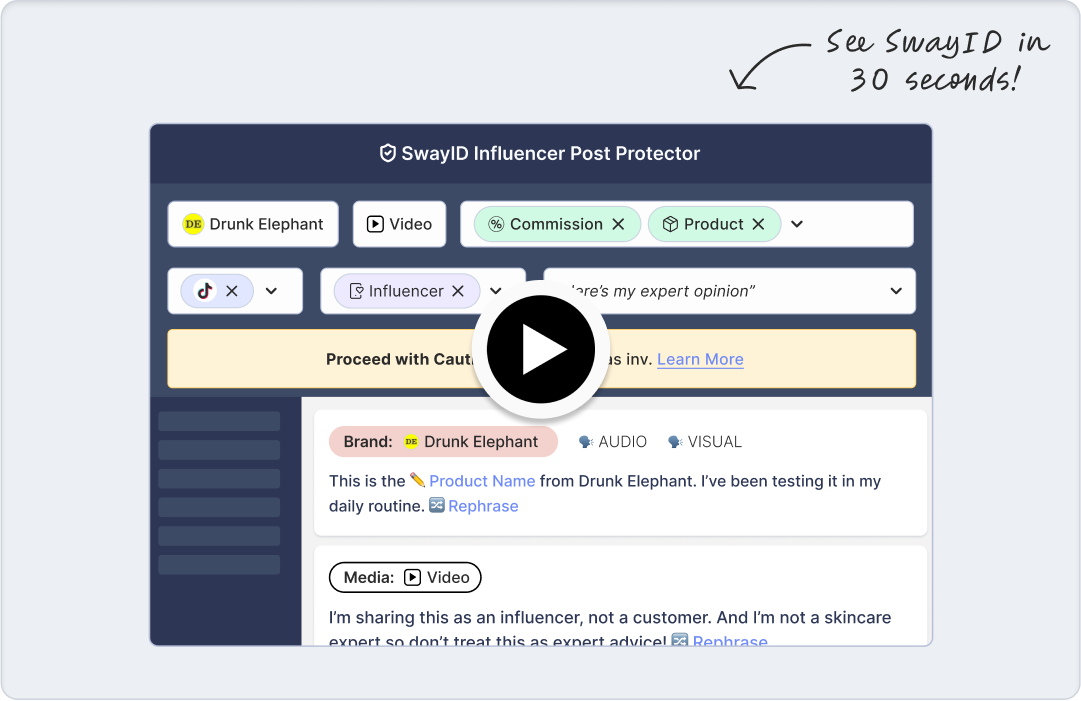Click the shuffle icon beside daily routine Rephrase
1081x701 pixels.
[437, 505]
